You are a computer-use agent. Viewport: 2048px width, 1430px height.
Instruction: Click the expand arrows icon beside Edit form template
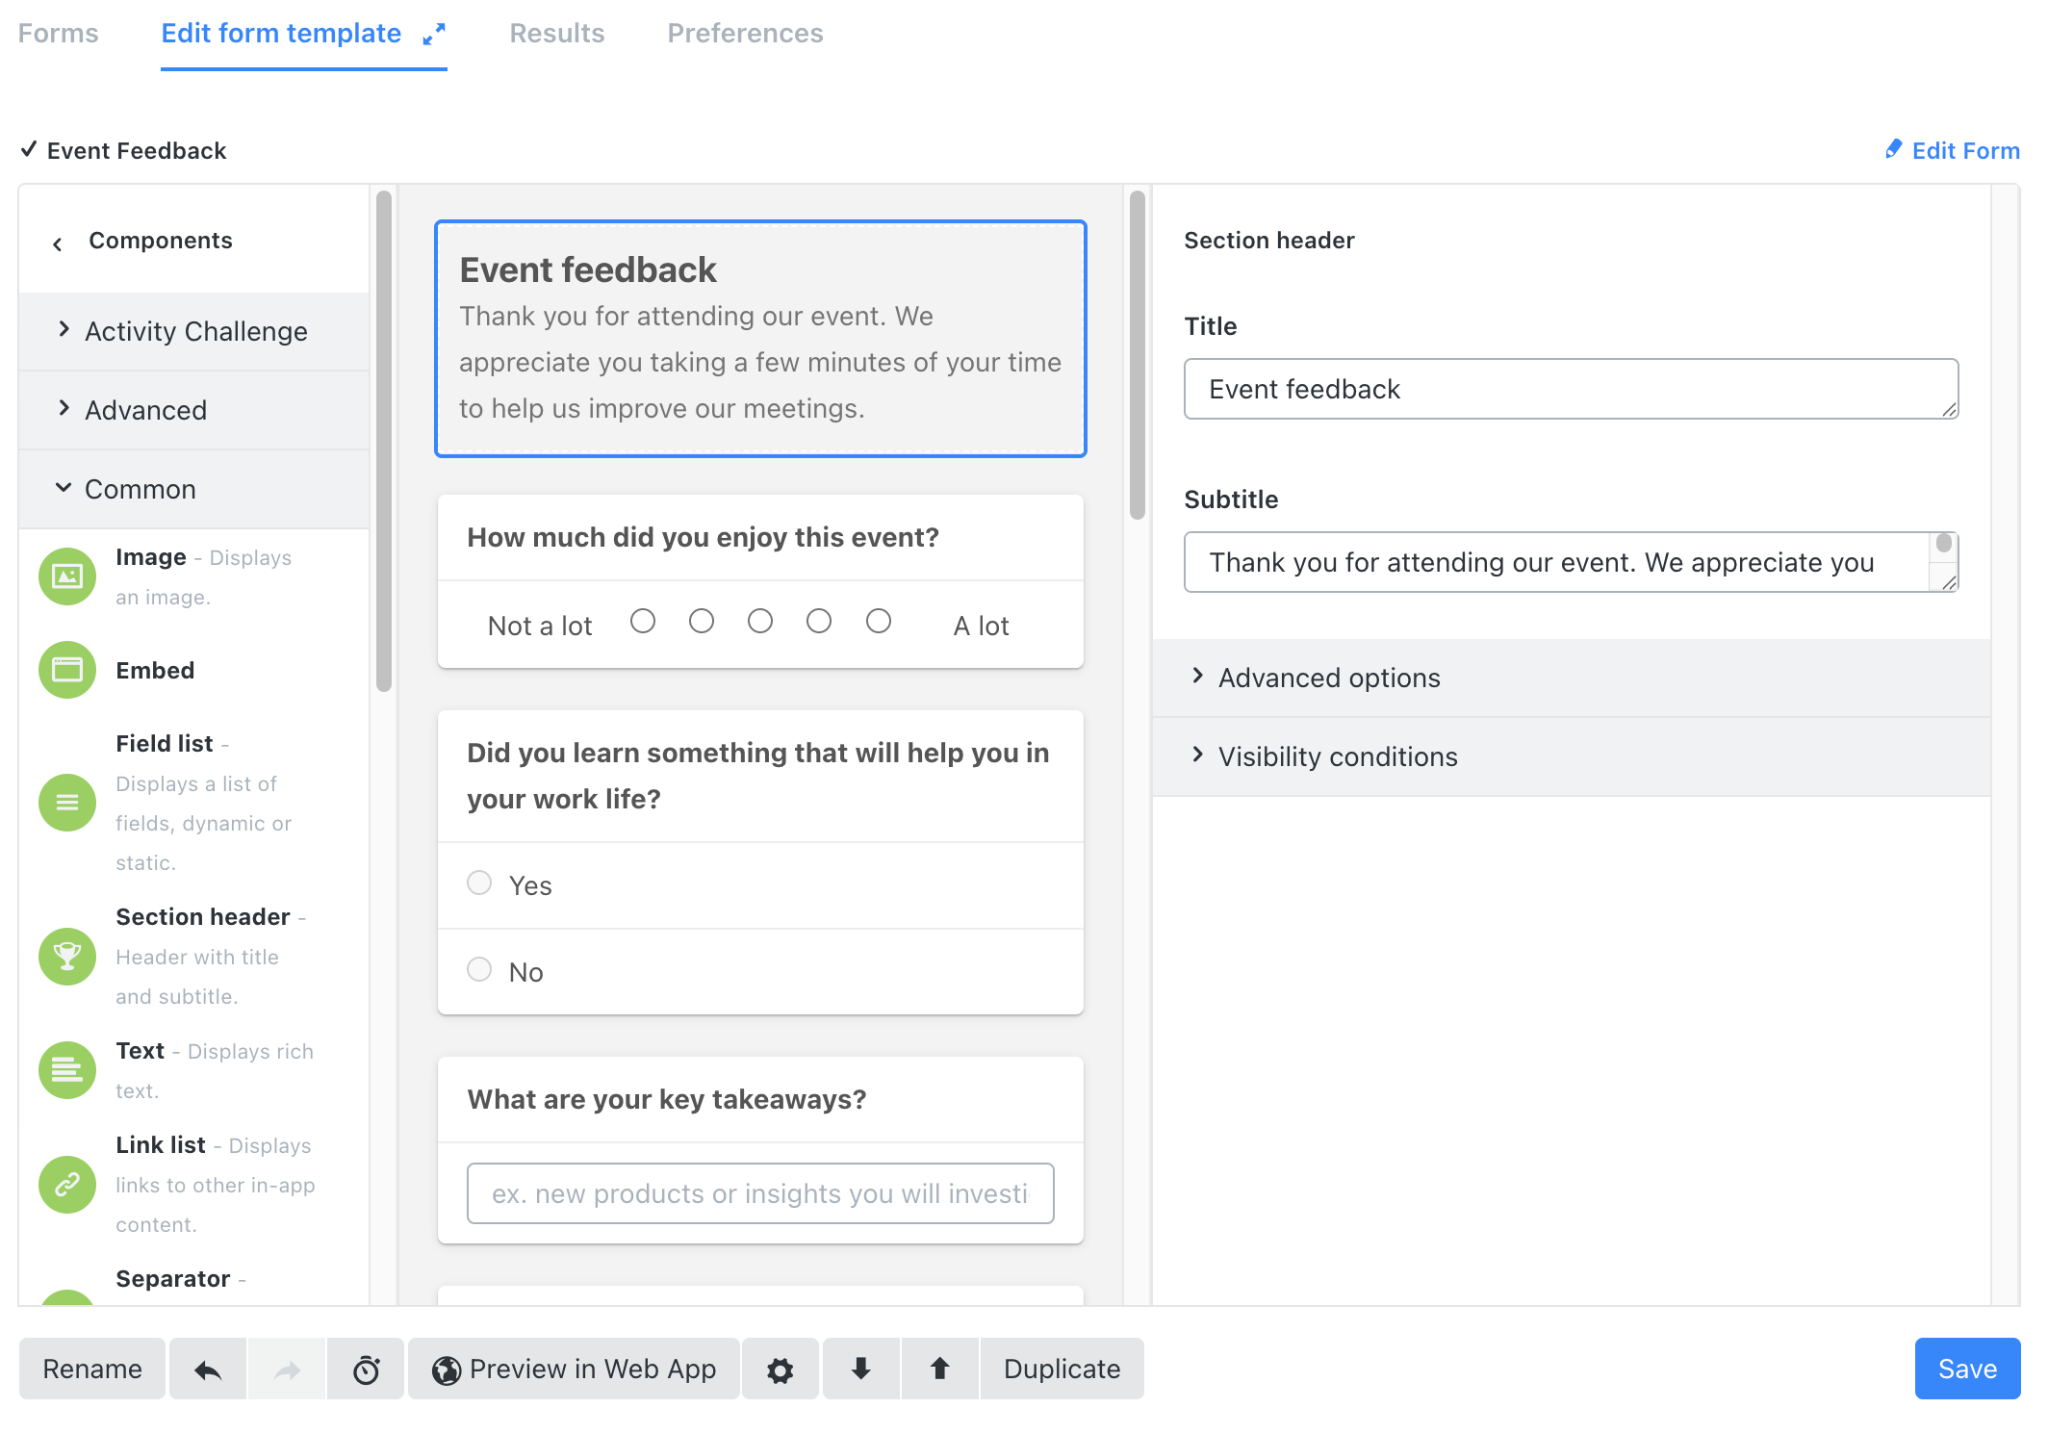pos(433,34)
